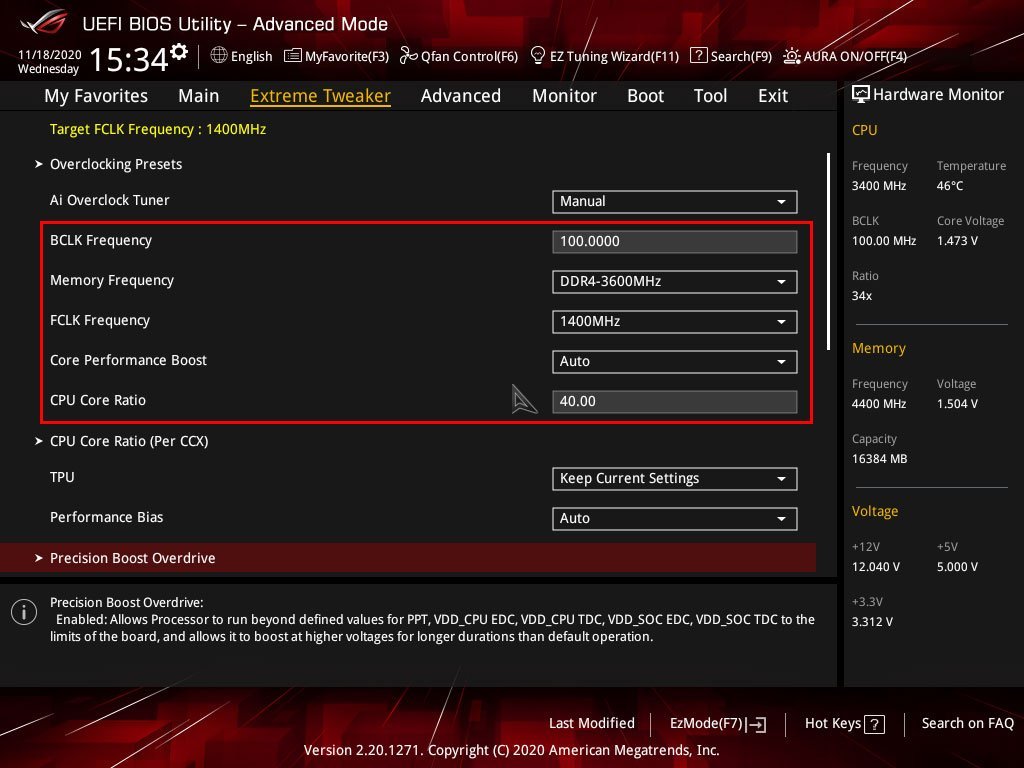The width and height of the screenshot is (1024, 768).
Task: Click Capacity 16384 MB value
Action: (x=880, y=458)
